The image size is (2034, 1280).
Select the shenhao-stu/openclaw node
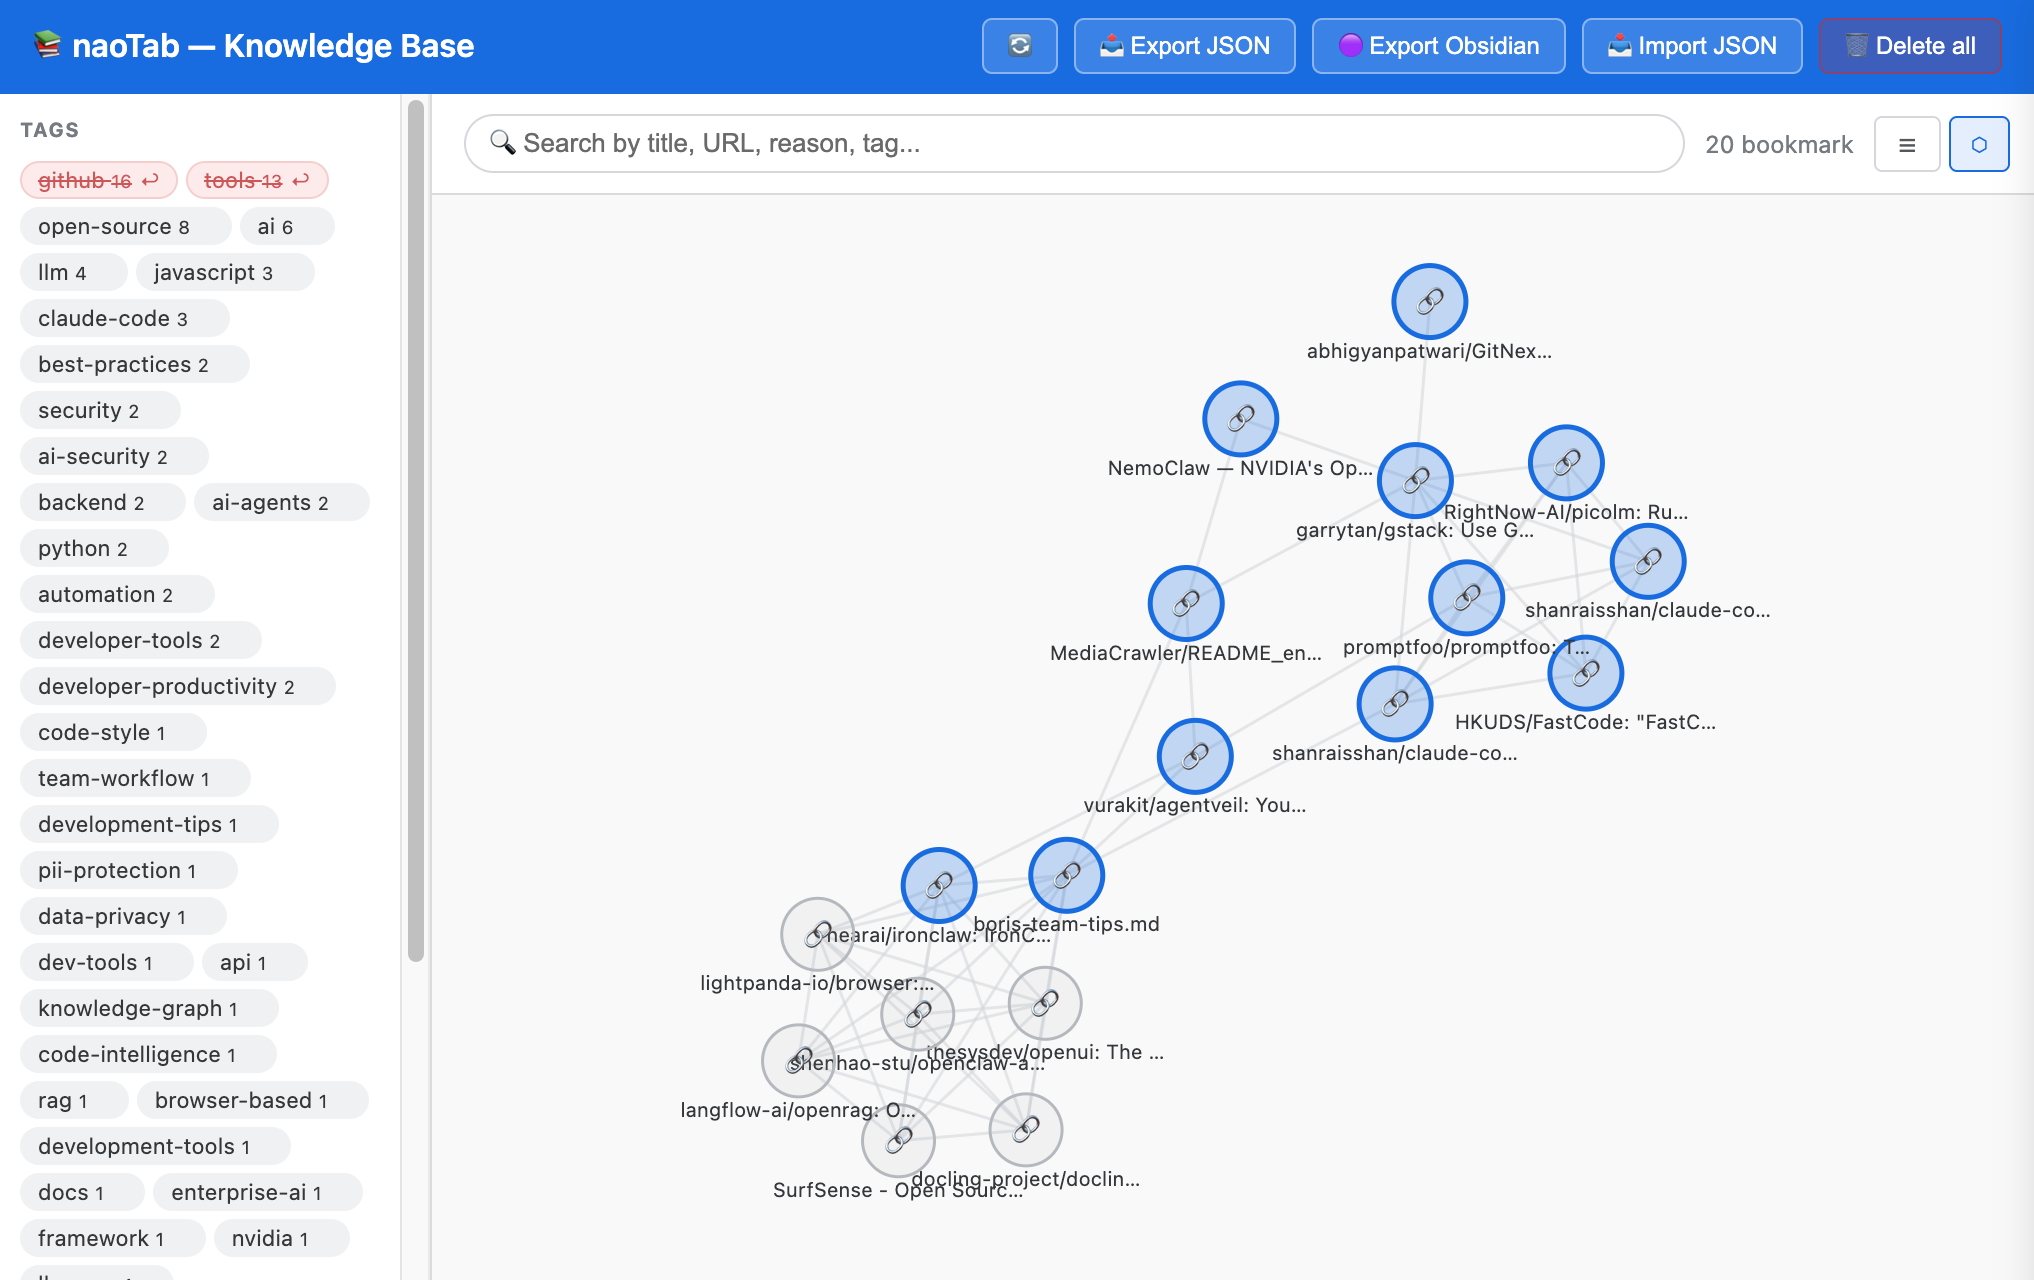tap(917, 1014)
